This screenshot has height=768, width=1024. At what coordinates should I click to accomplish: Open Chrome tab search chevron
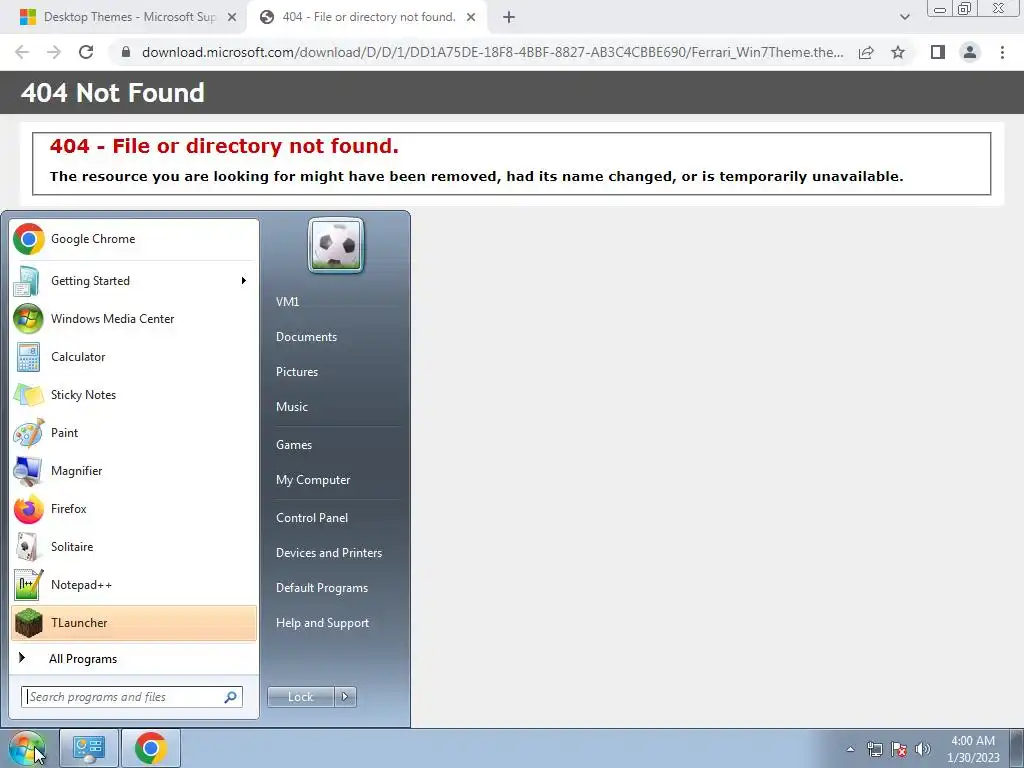(904, 17)
